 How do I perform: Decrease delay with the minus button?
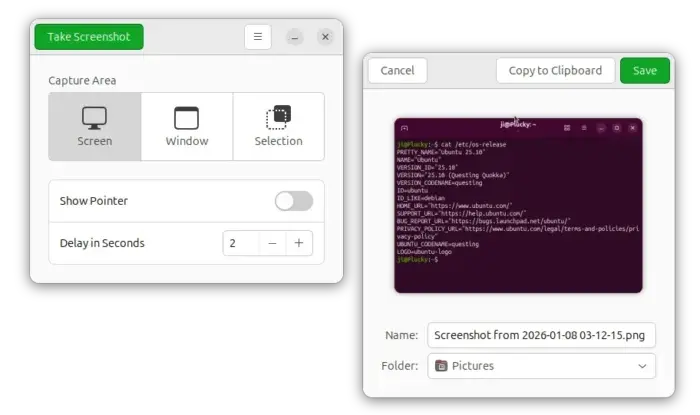pyautogui.click(x=272, y=243)
